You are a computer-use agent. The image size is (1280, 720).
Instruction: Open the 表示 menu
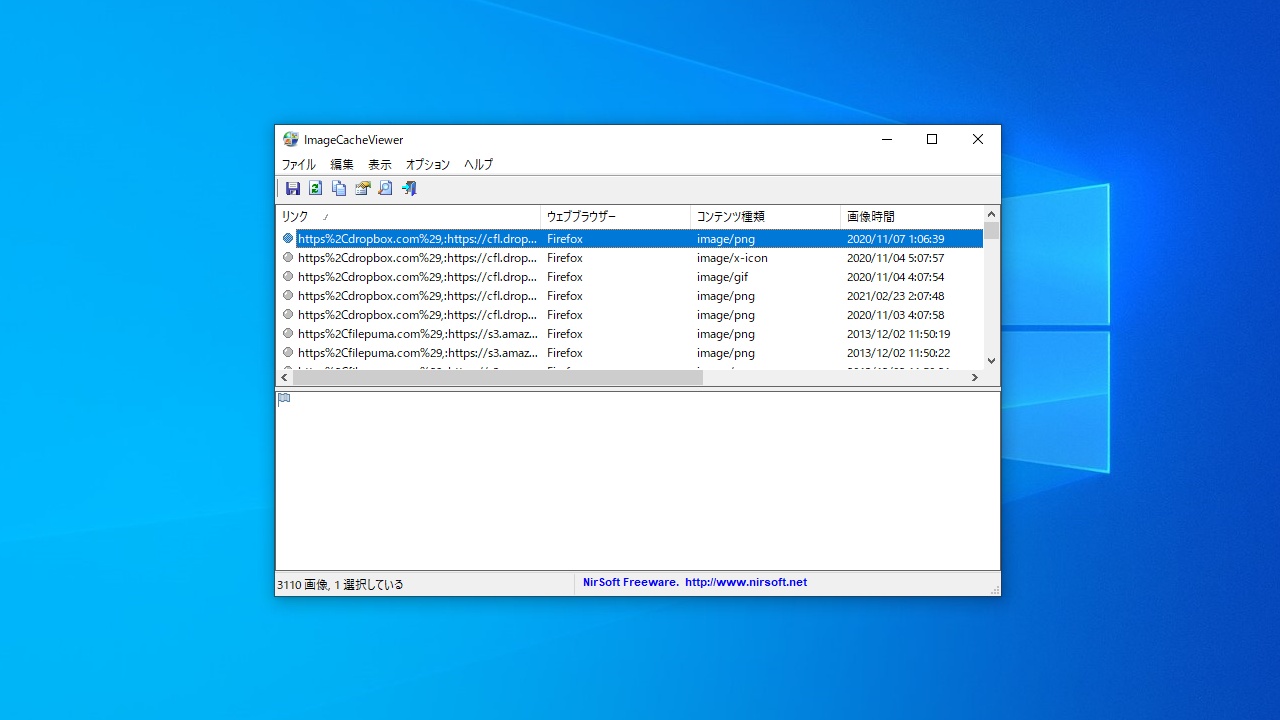pyautogui.click(x=380, y=164)
